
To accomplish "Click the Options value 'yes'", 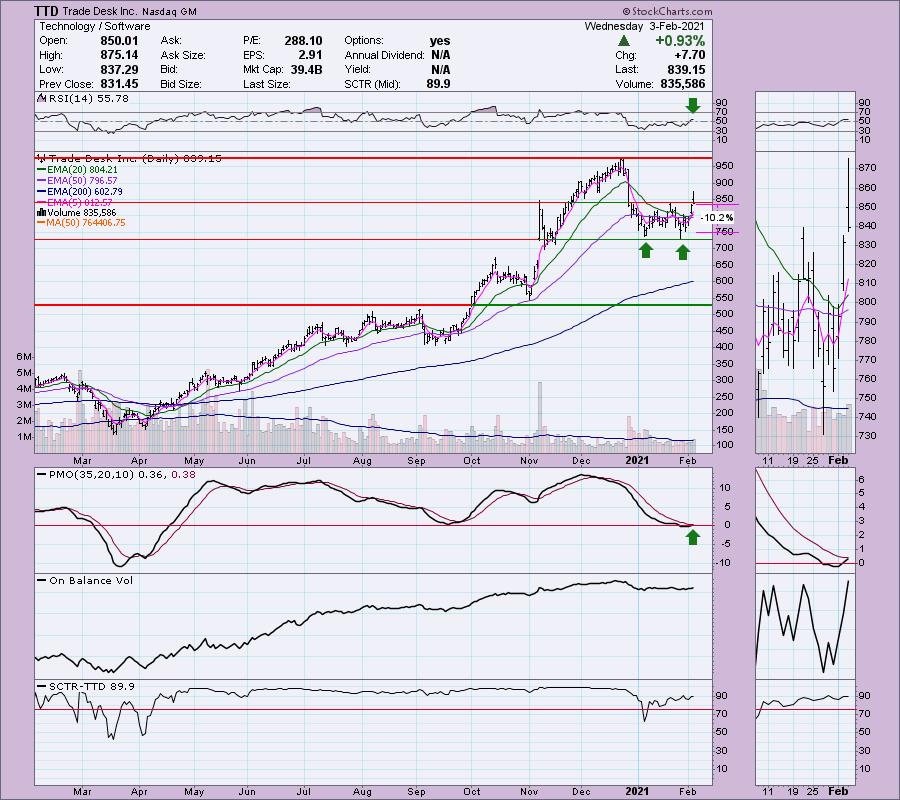I will (440, 41).
